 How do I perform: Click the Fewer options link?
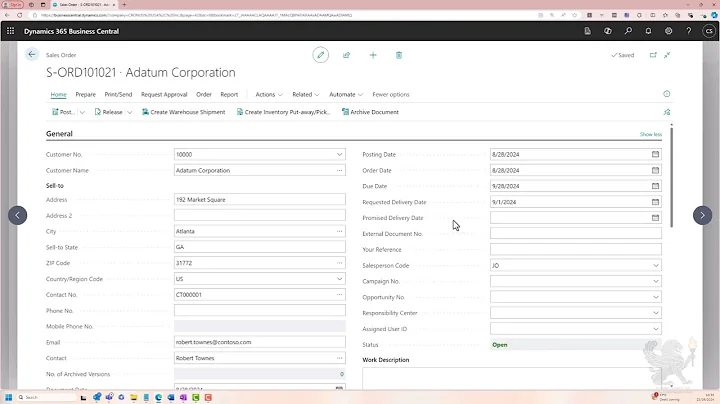click(x=391, y=94)
